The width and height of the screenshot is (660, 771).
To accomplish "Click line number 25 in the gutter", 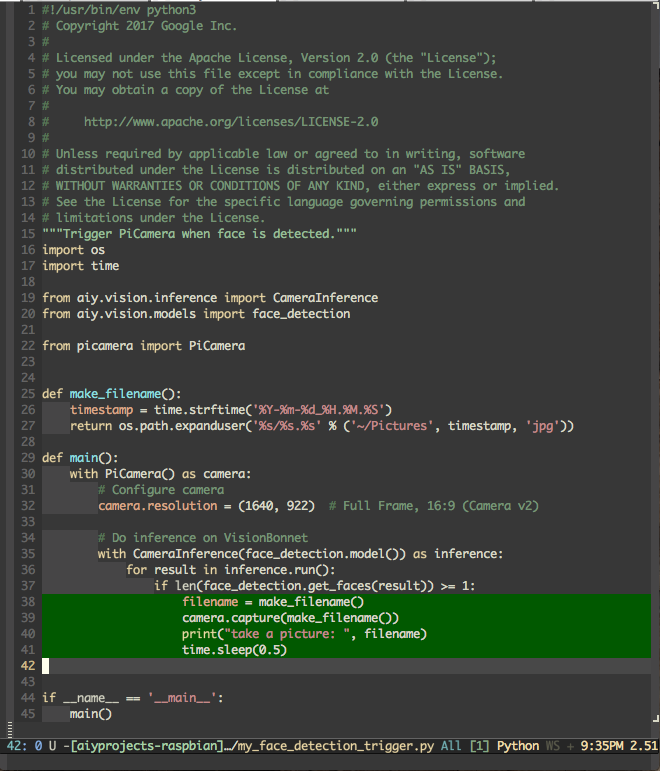I will pos(28,394).
